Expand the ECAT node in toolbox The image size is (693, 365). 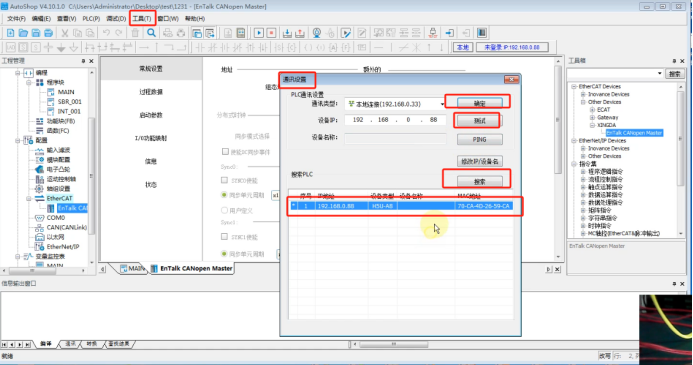click(x=592, y=110)
